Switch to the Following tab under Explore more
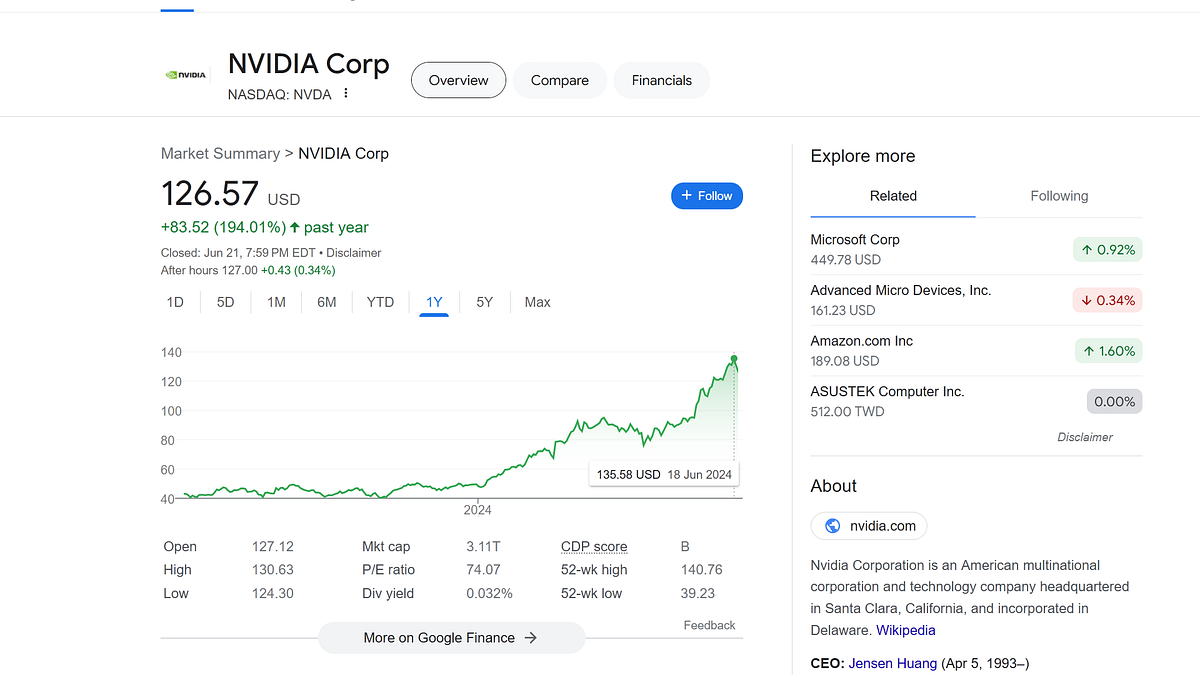Image resolution: width=1200 pixels, height=675 pixels. point(1059,196)
